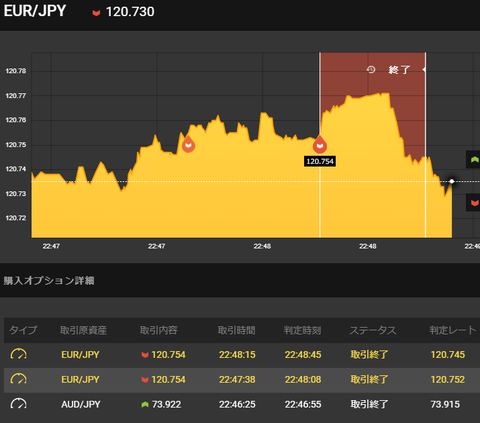Click the タイプ column header
The height and width of the screenshot is (423, 480).
(23, 330)
